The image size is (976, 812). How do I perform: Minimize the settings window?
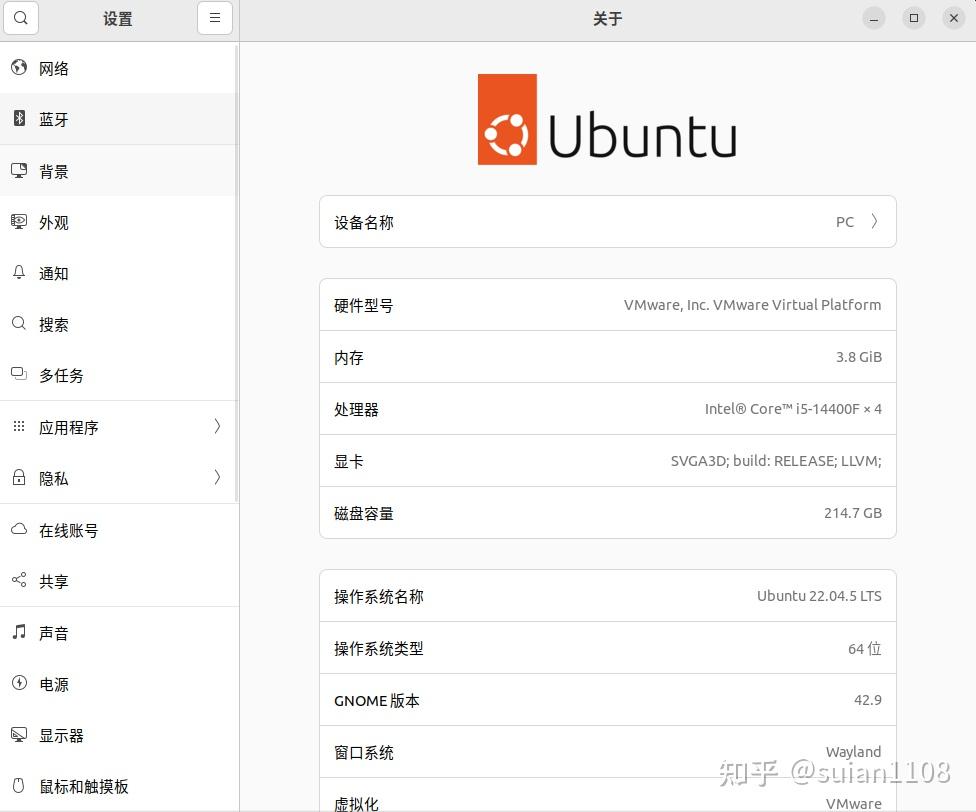(874, 18)
